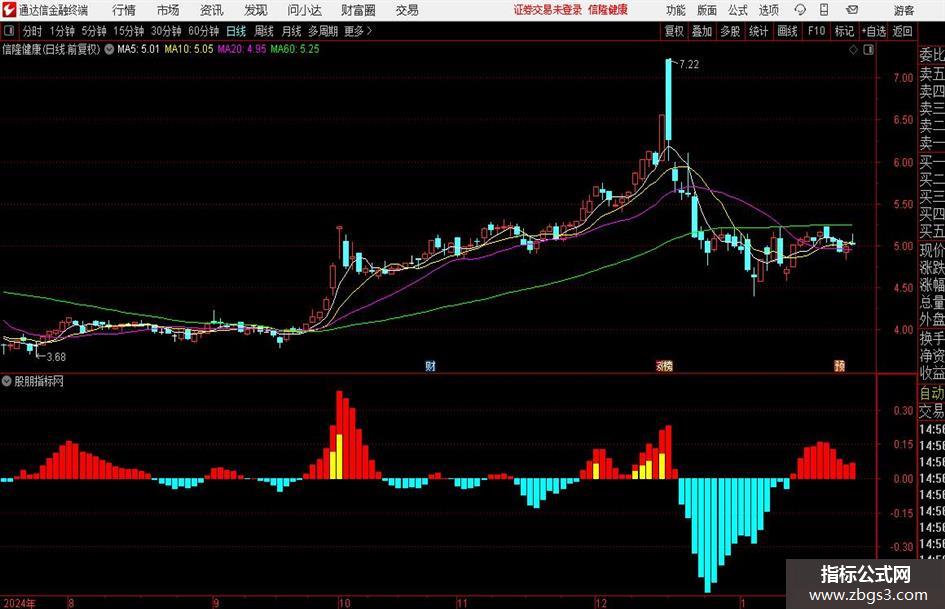Image resolution: width=945 pixels, height=609 pixels.
Task: Click the 预 marker icon on chart
Action: click(840, 365)
